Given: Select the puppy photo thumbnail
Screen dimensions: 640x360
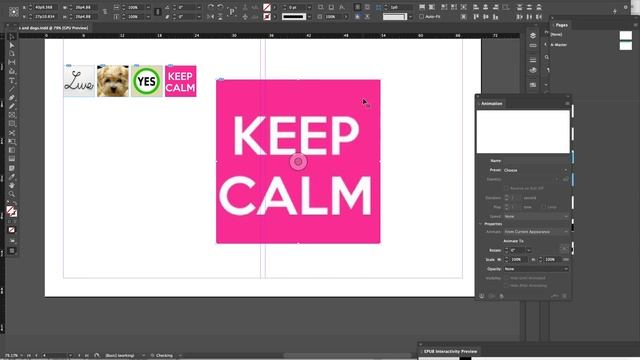Looking at the screenshot, I should (113, 81).
